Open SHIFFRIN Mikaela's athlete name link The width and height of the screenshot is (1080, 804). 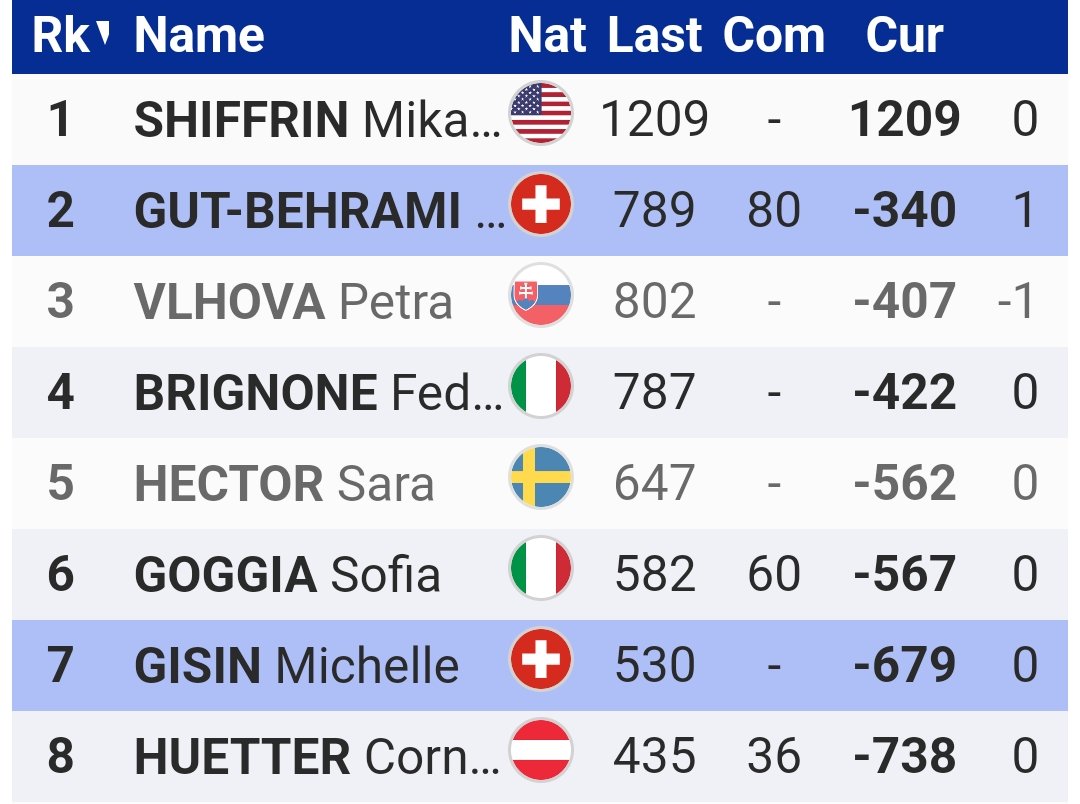[x=317, y=119]
